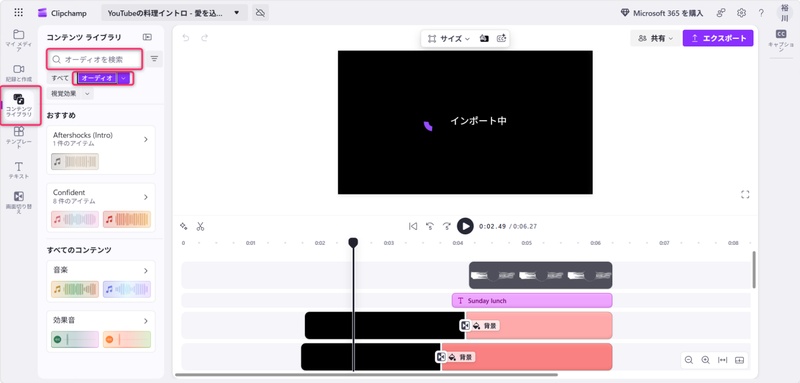Play the video preview
800x383 pixels.
click(465, 226)
